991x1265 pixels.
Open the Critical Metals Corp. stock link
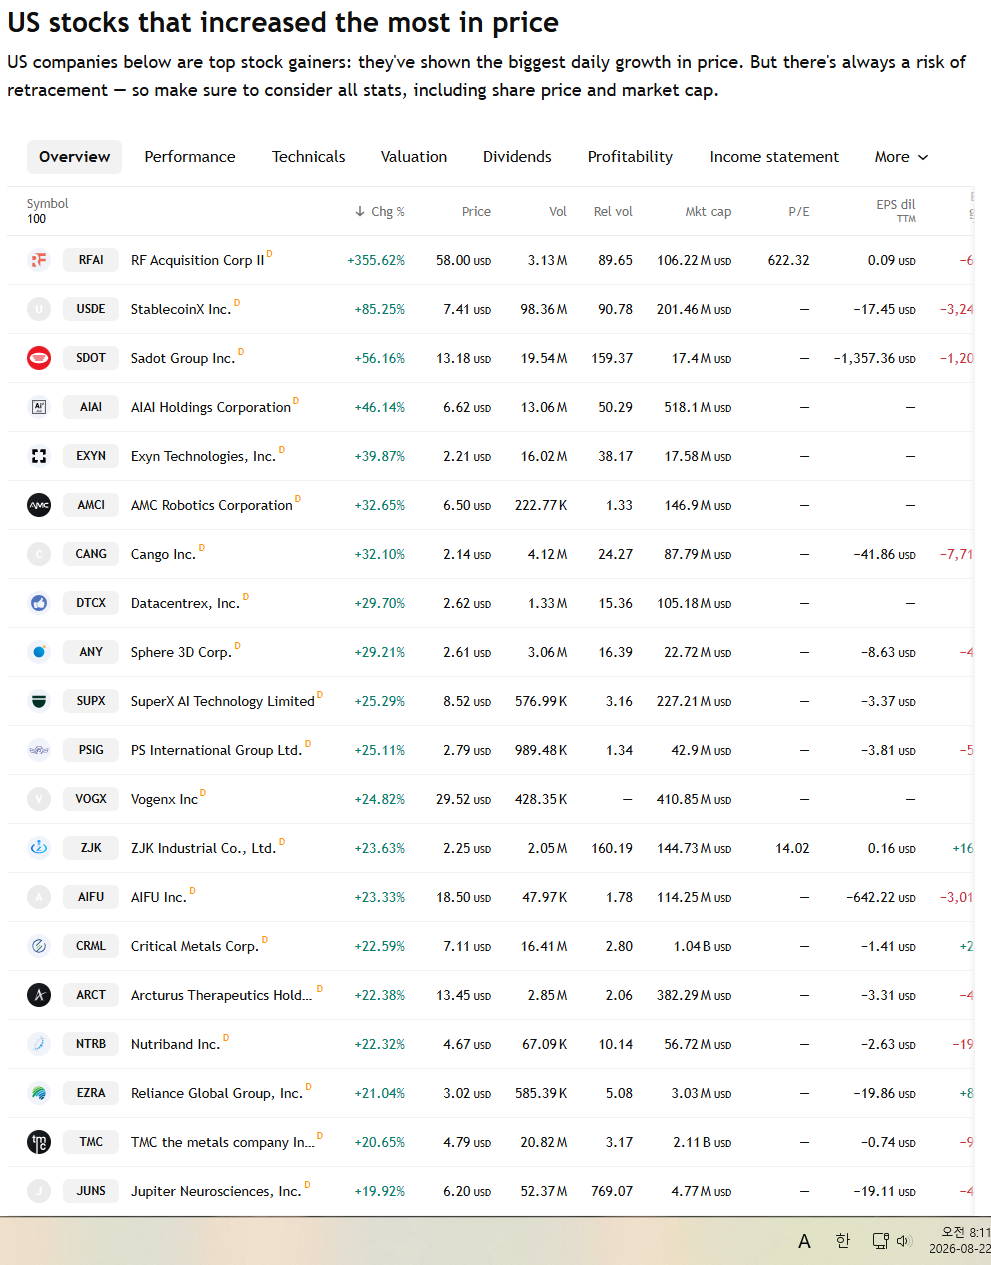point(194,946)
